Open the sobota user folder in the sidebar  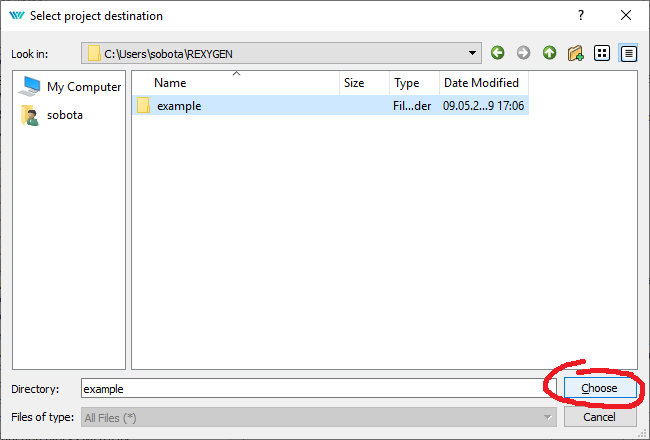click(x=52, y=115)
